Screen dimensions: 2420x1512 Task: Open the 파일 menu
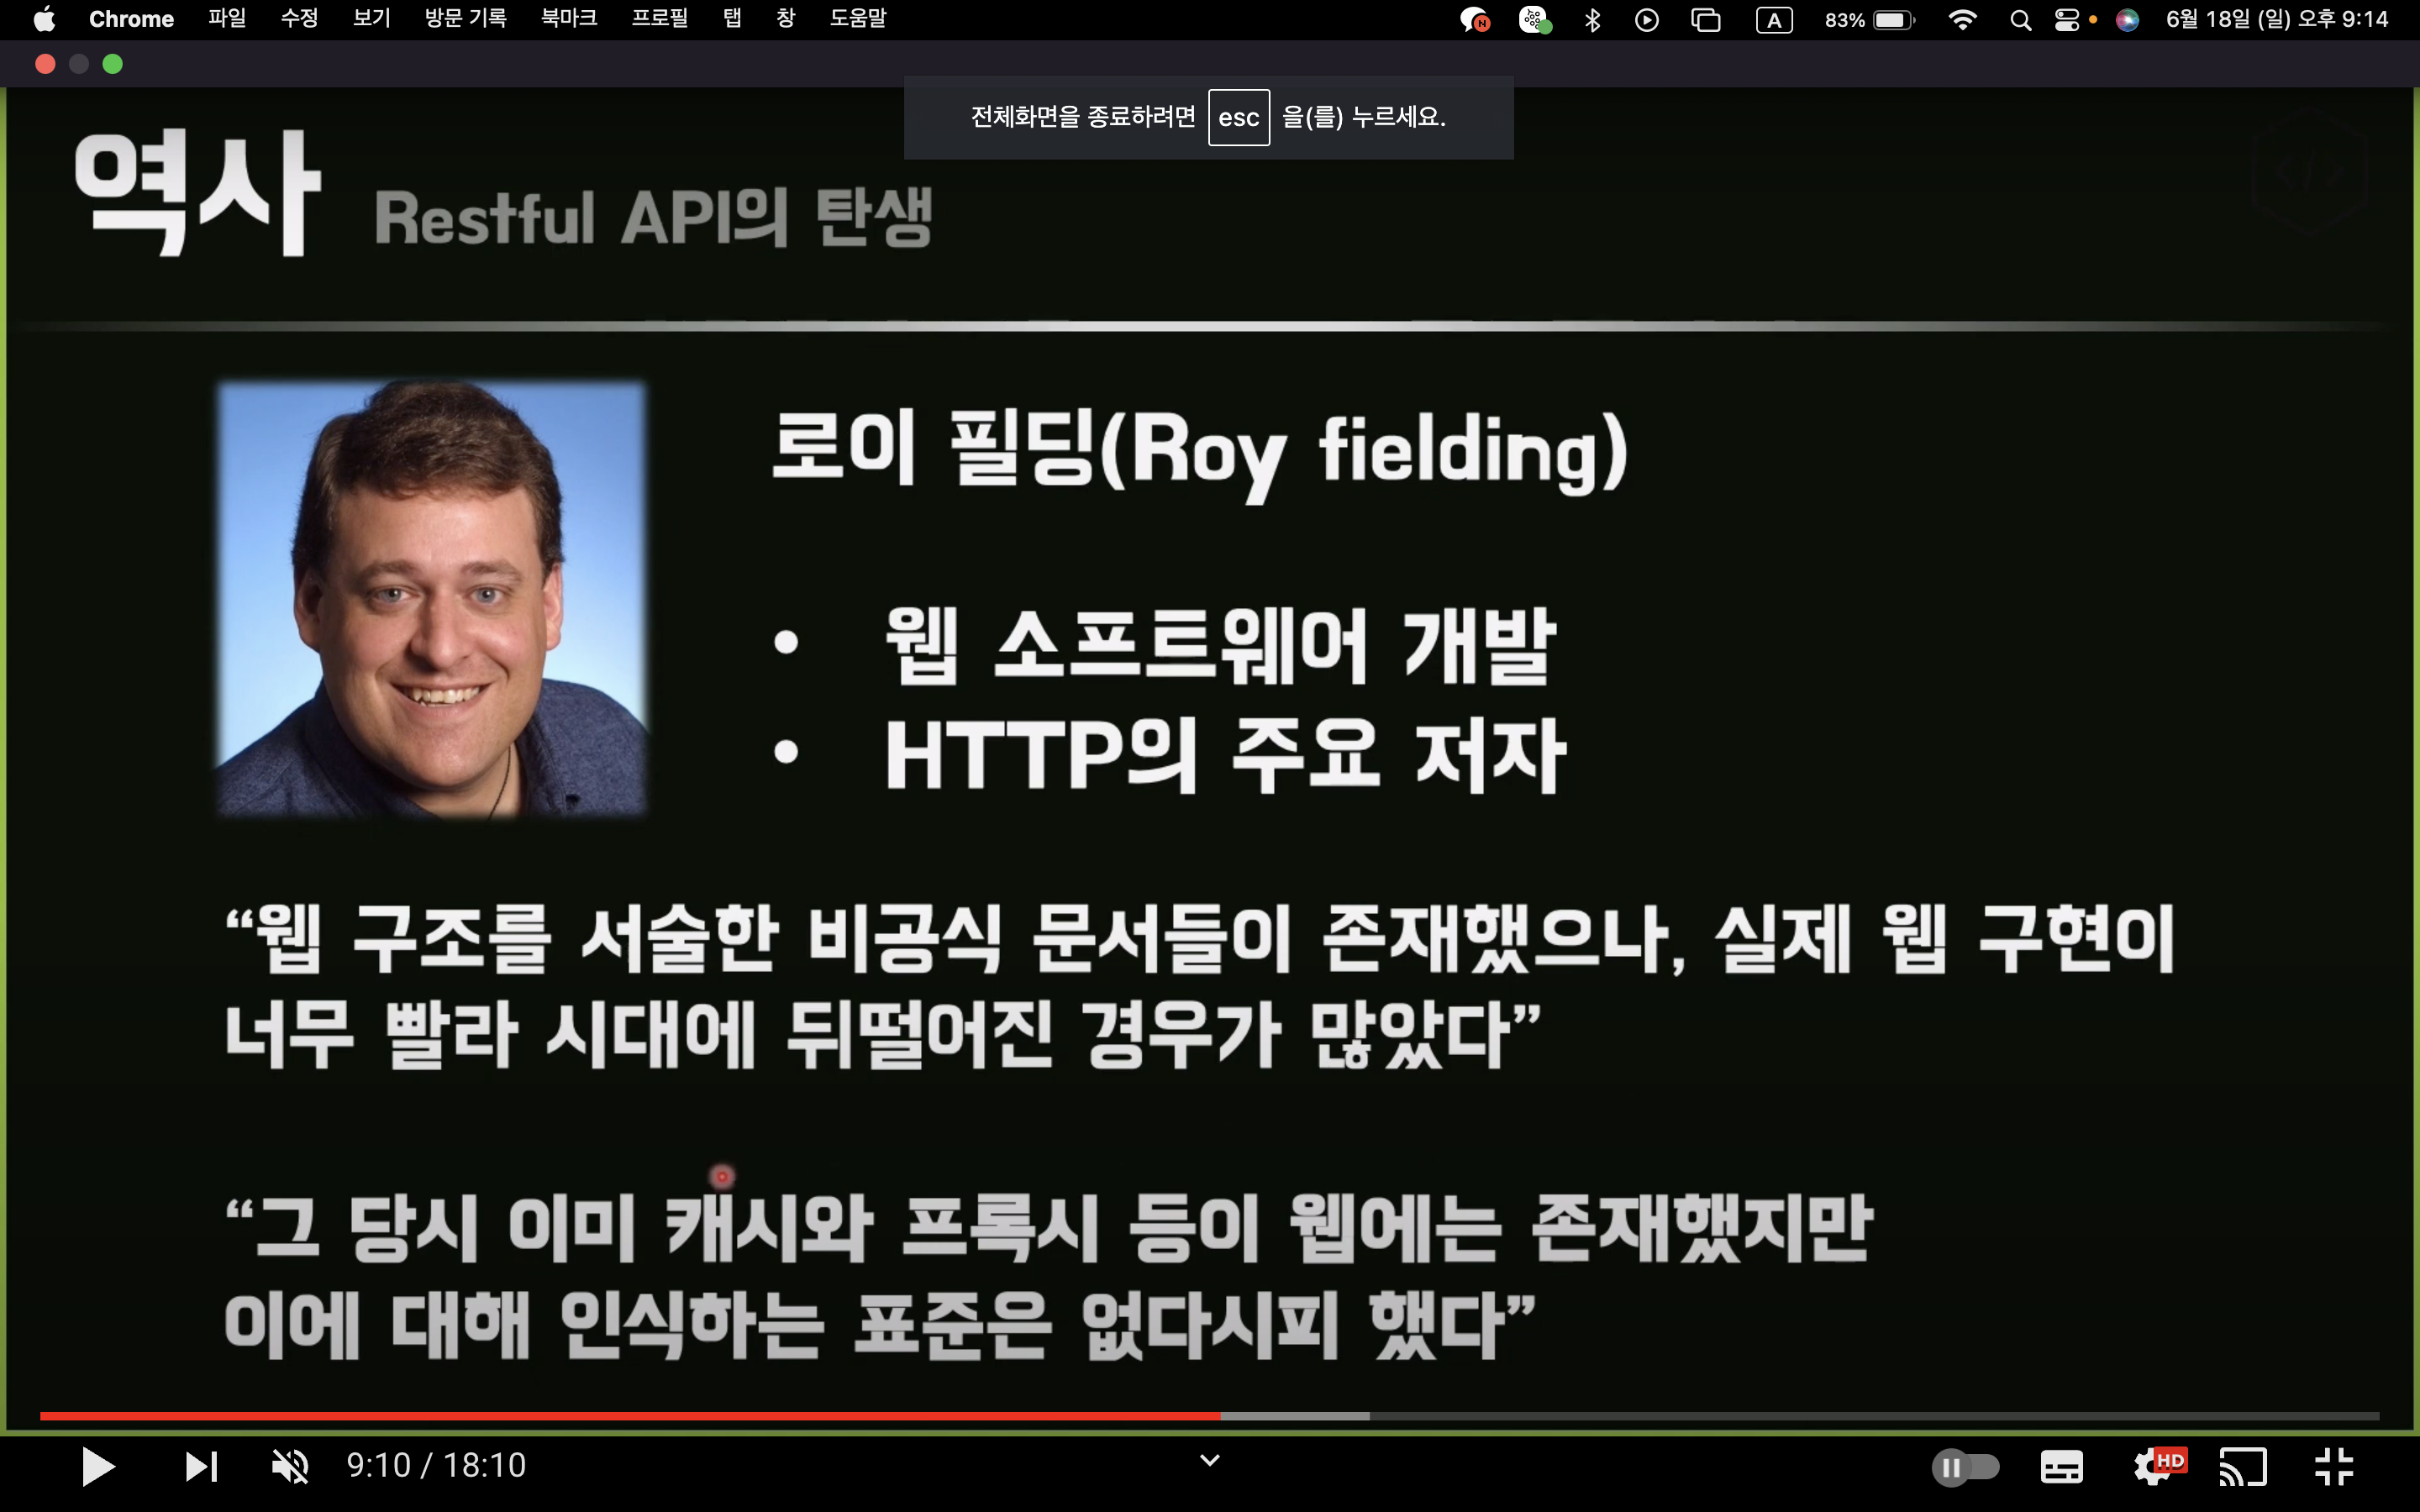tap(226, 19)
